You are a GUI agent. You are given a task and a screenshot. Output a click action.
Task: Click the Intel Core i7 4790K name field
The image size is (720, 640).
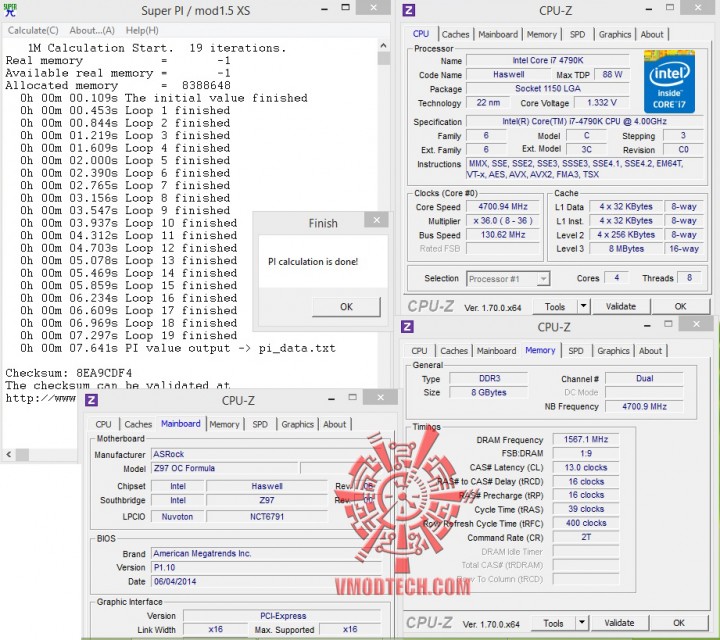547,60
